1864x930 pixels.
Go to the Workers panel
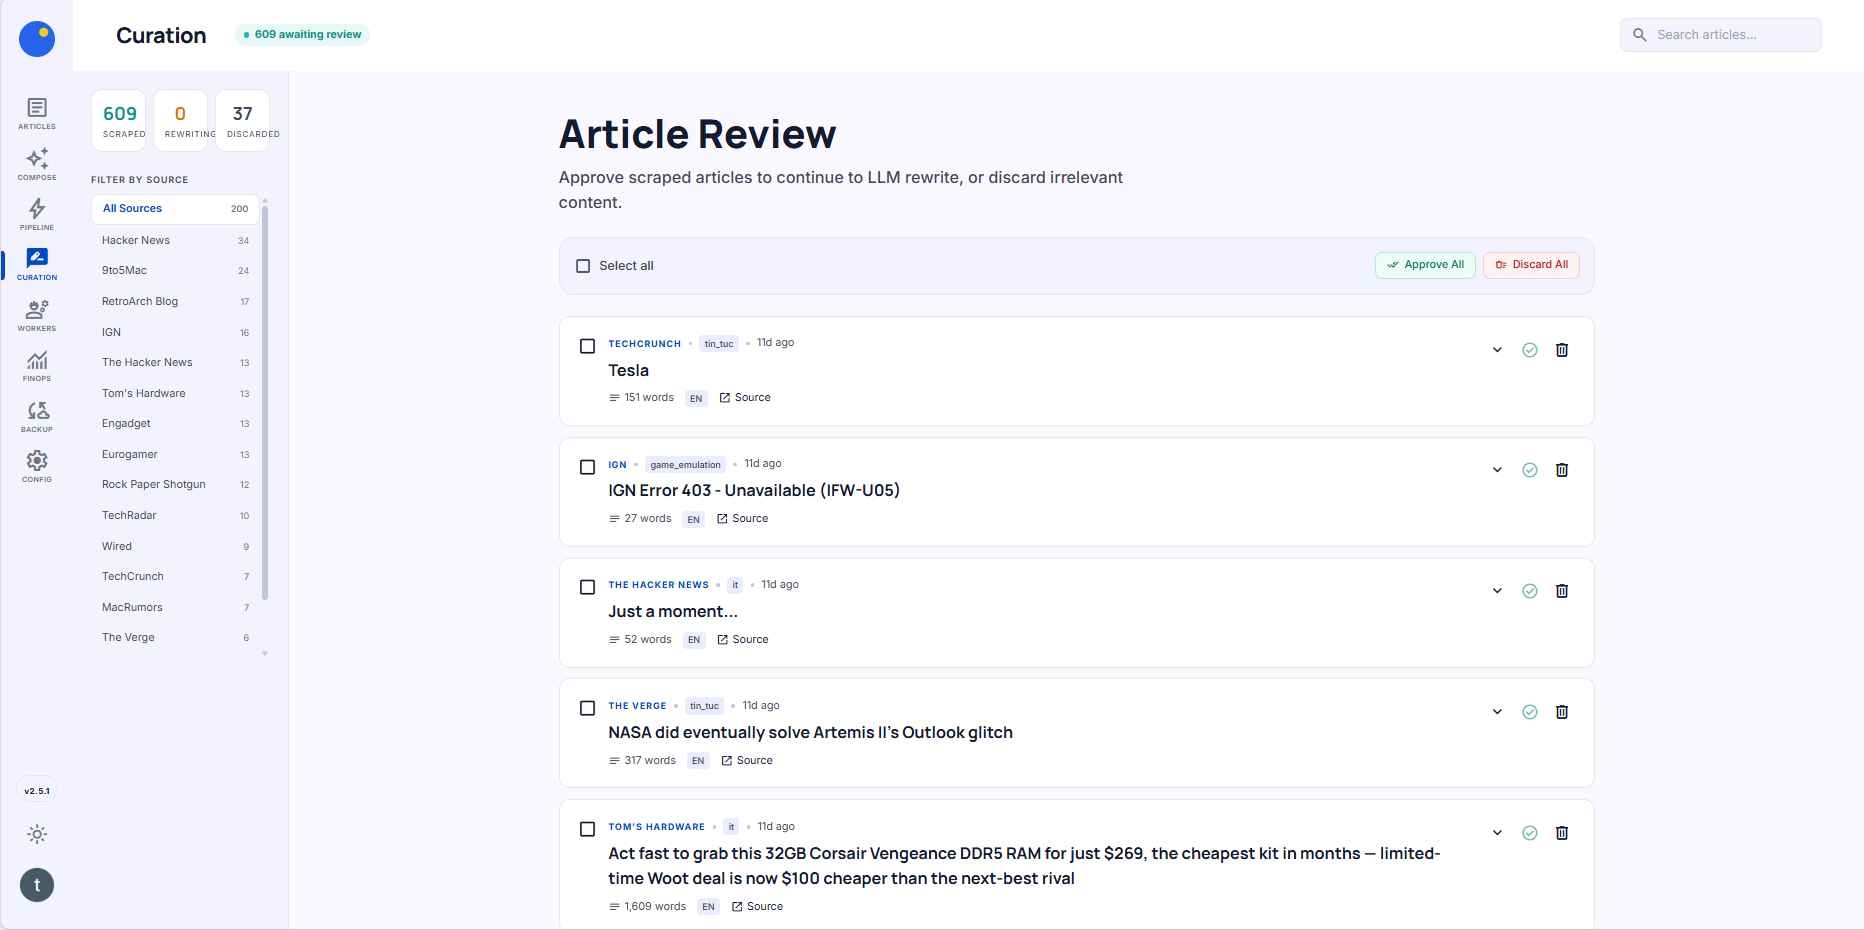click(36, 315)
